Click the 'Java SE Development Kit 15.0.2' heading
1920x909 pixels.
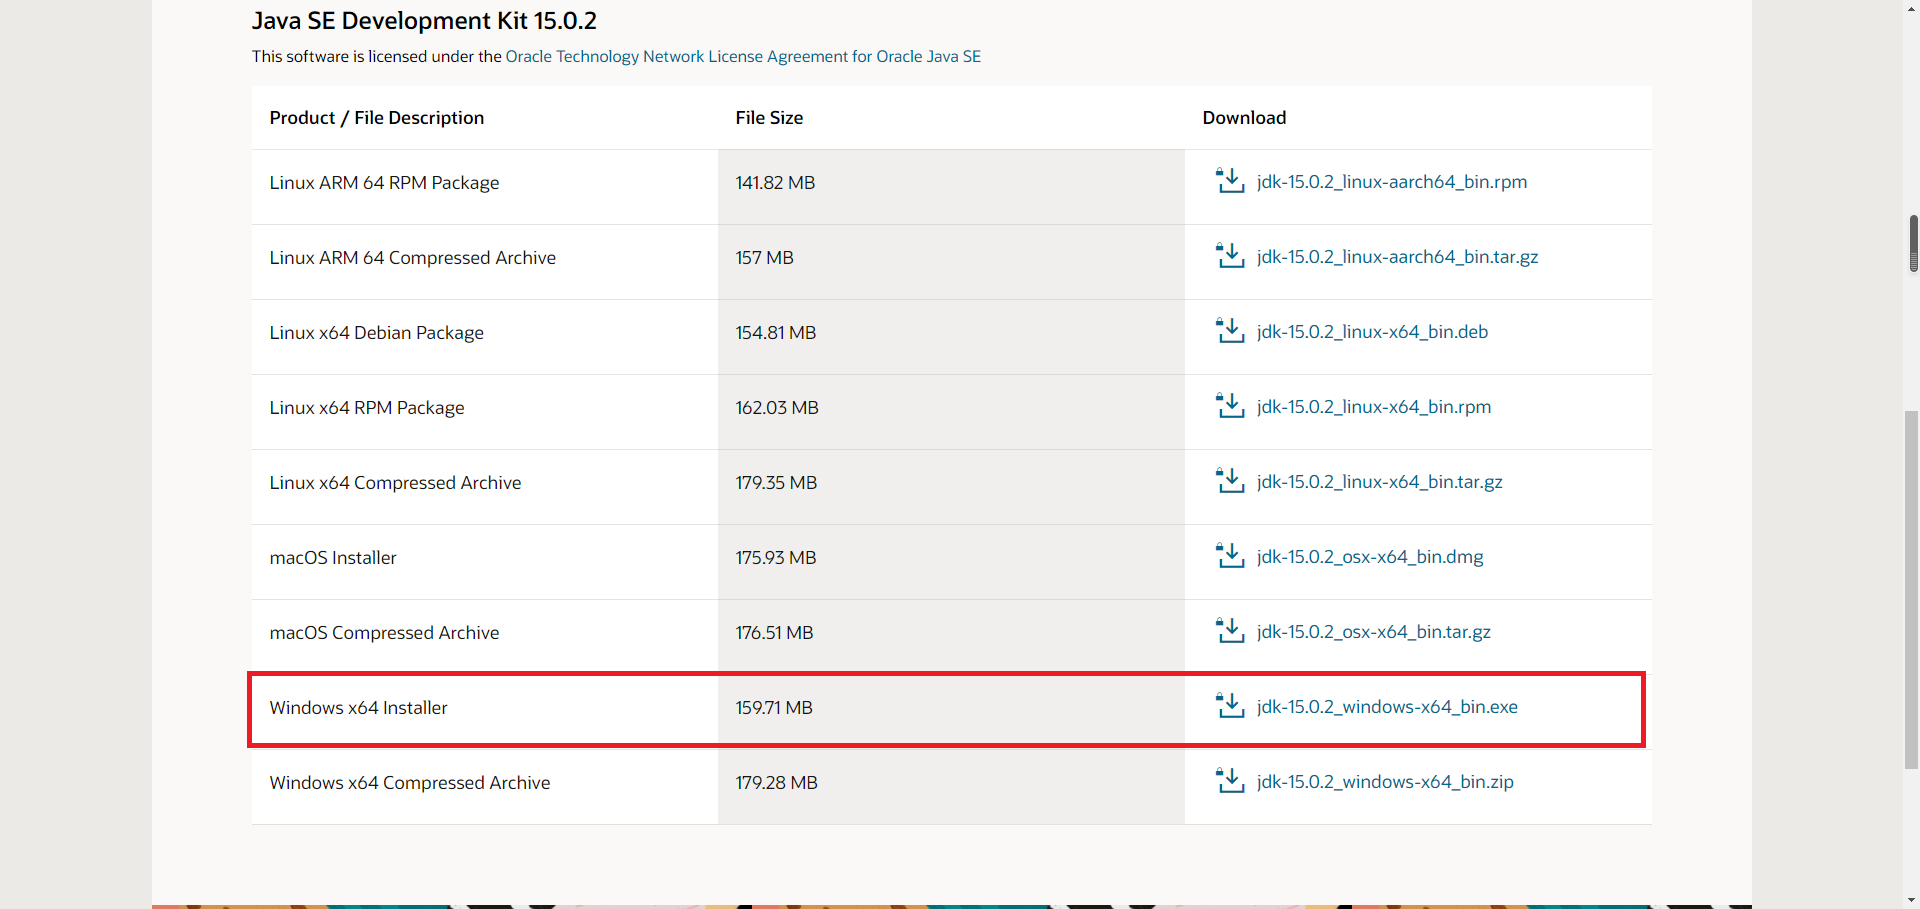[424, 21]
